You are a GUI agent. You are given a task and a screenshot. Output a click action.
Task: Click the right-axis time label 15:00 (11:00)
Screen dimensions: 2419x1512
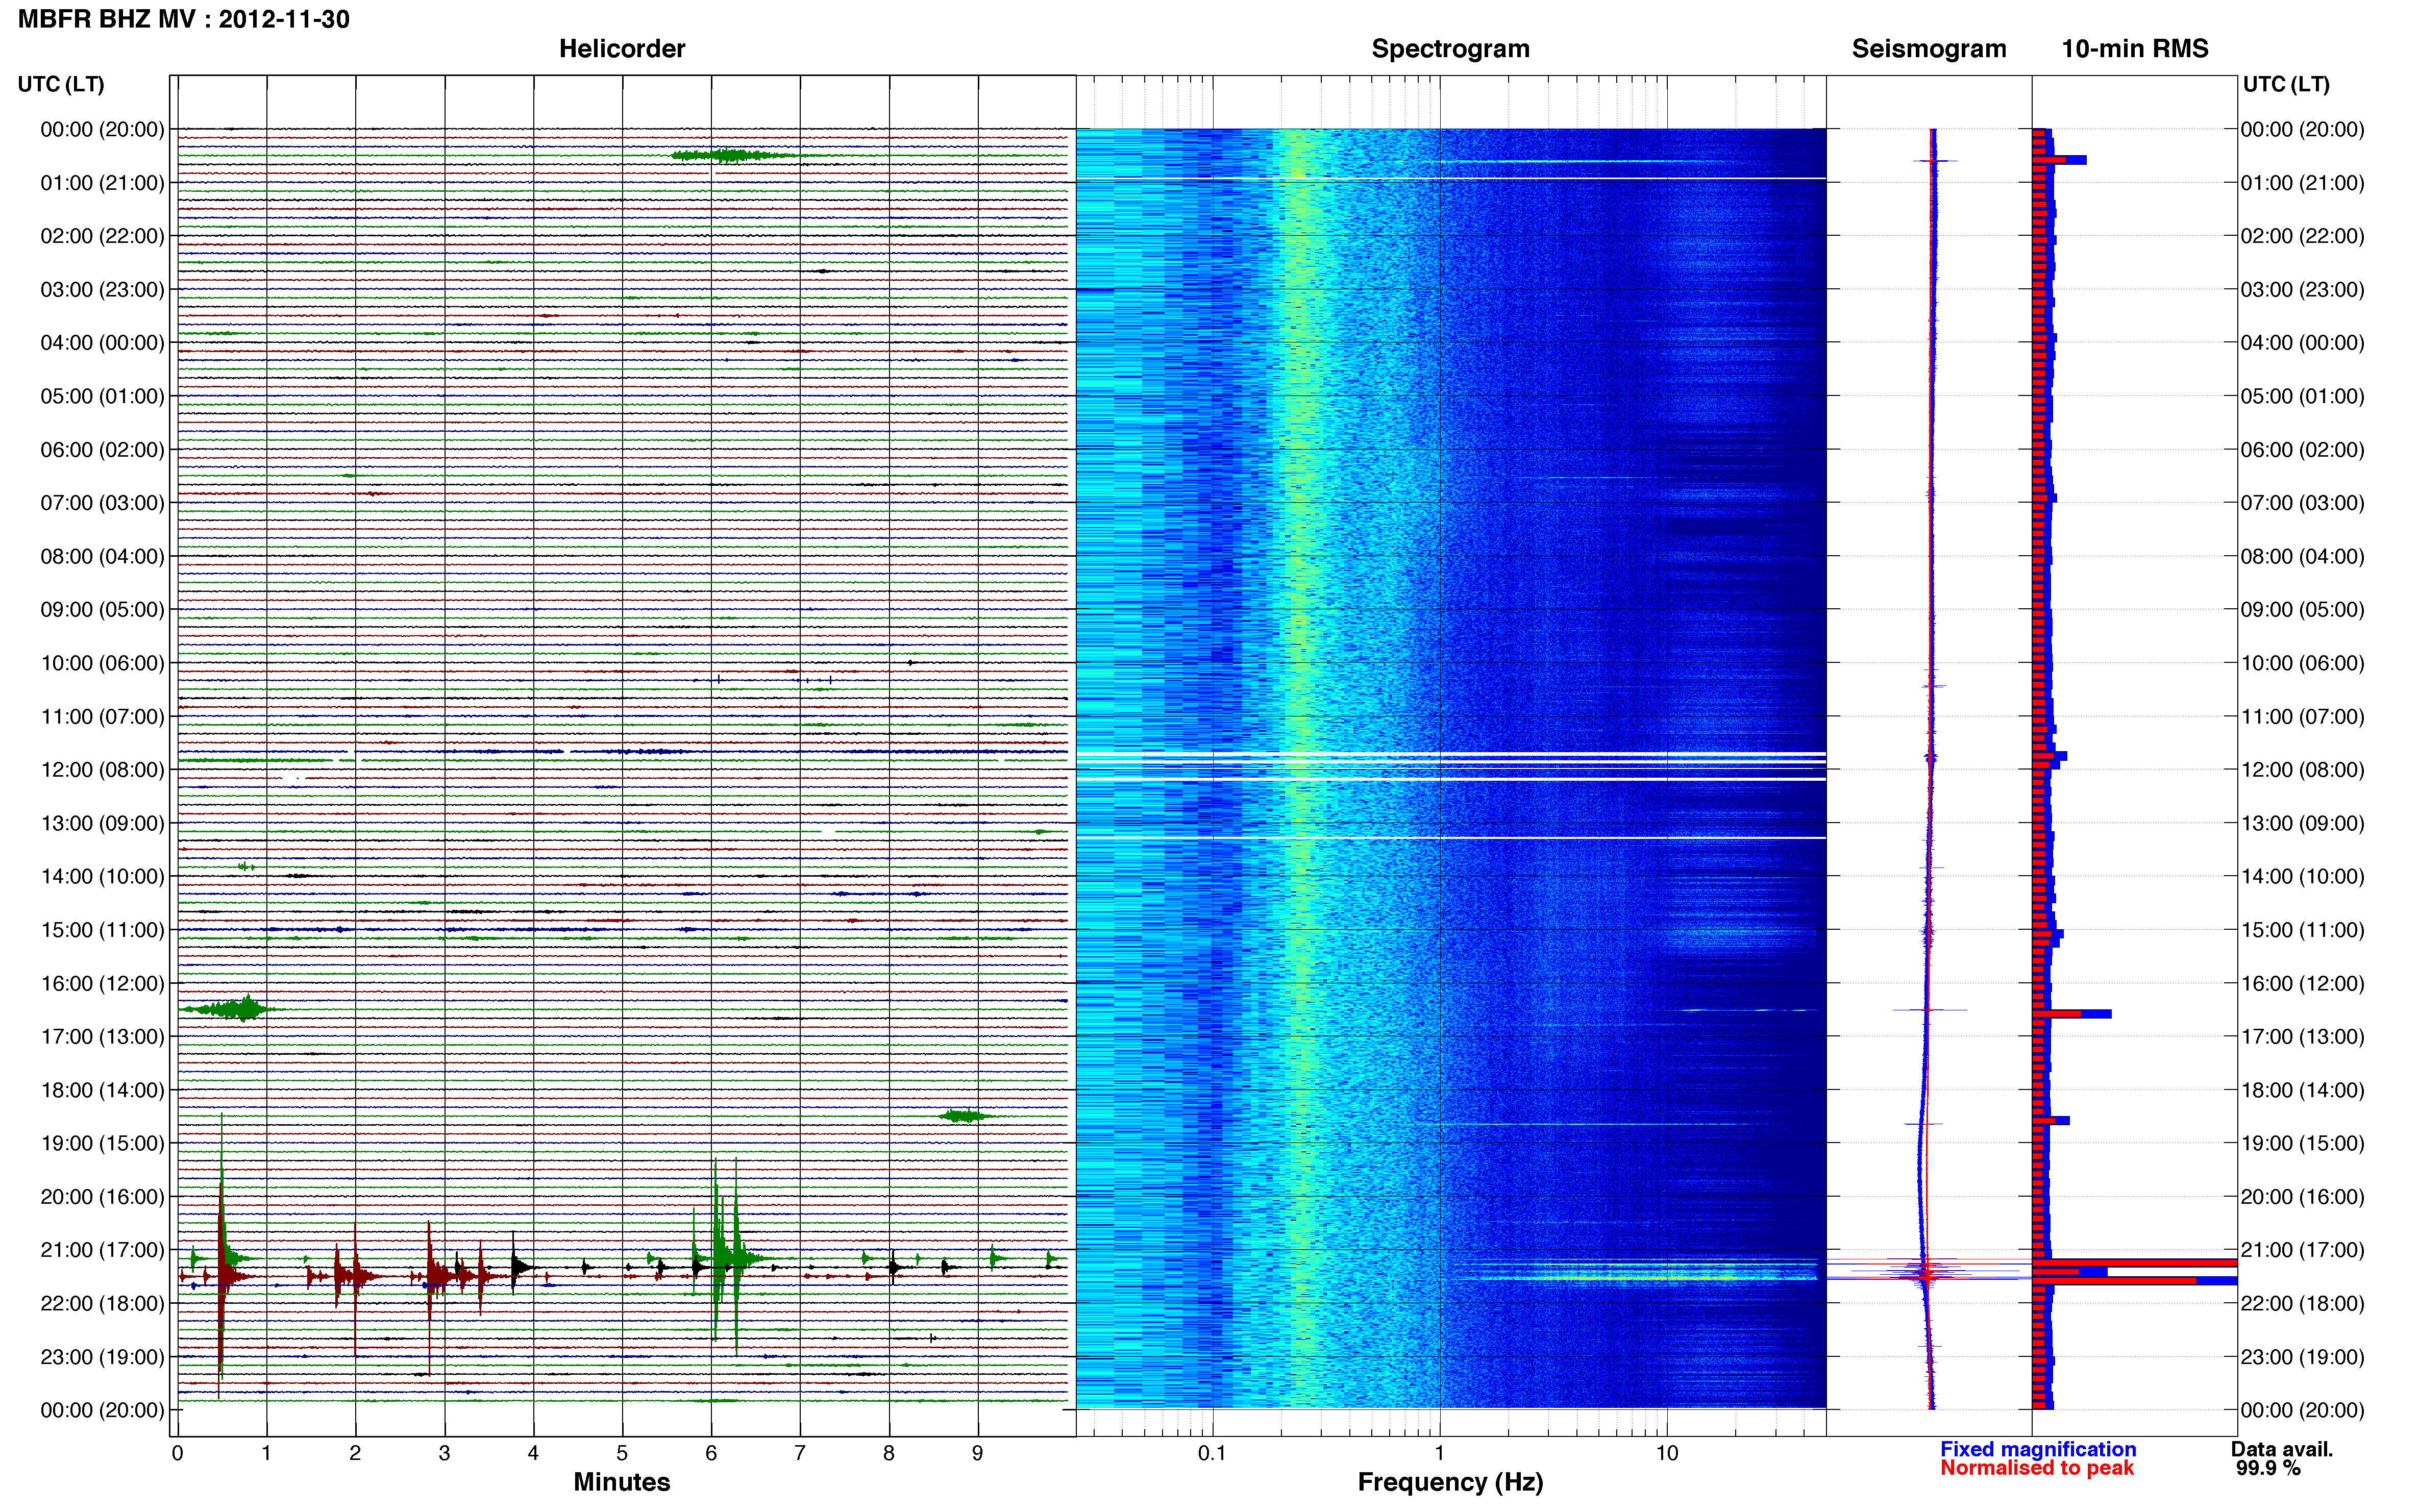pyautogui.click(x=2303, y=930)
